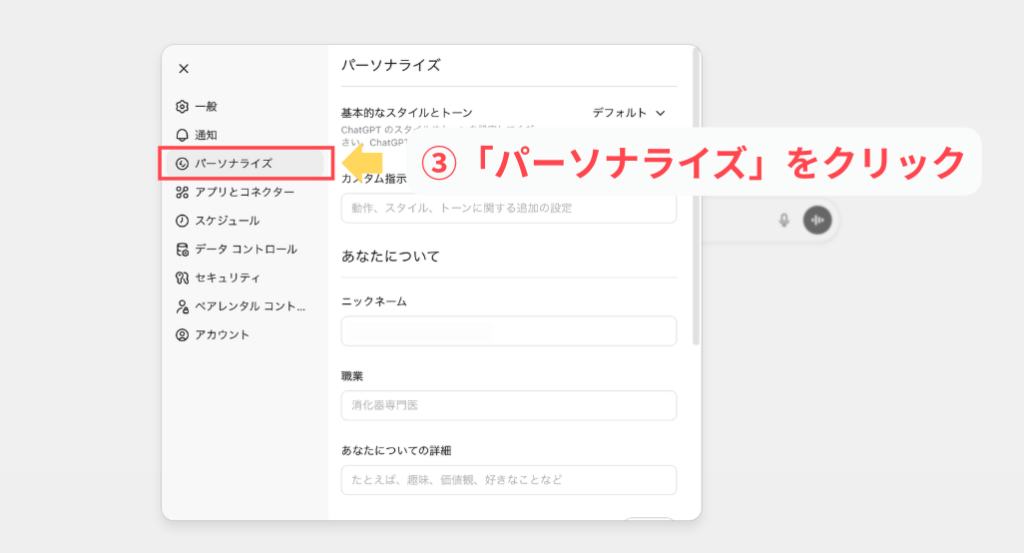Screen dimensions: 1024x553
Task: Click the Account profile icon
Action: pos(182,335)
